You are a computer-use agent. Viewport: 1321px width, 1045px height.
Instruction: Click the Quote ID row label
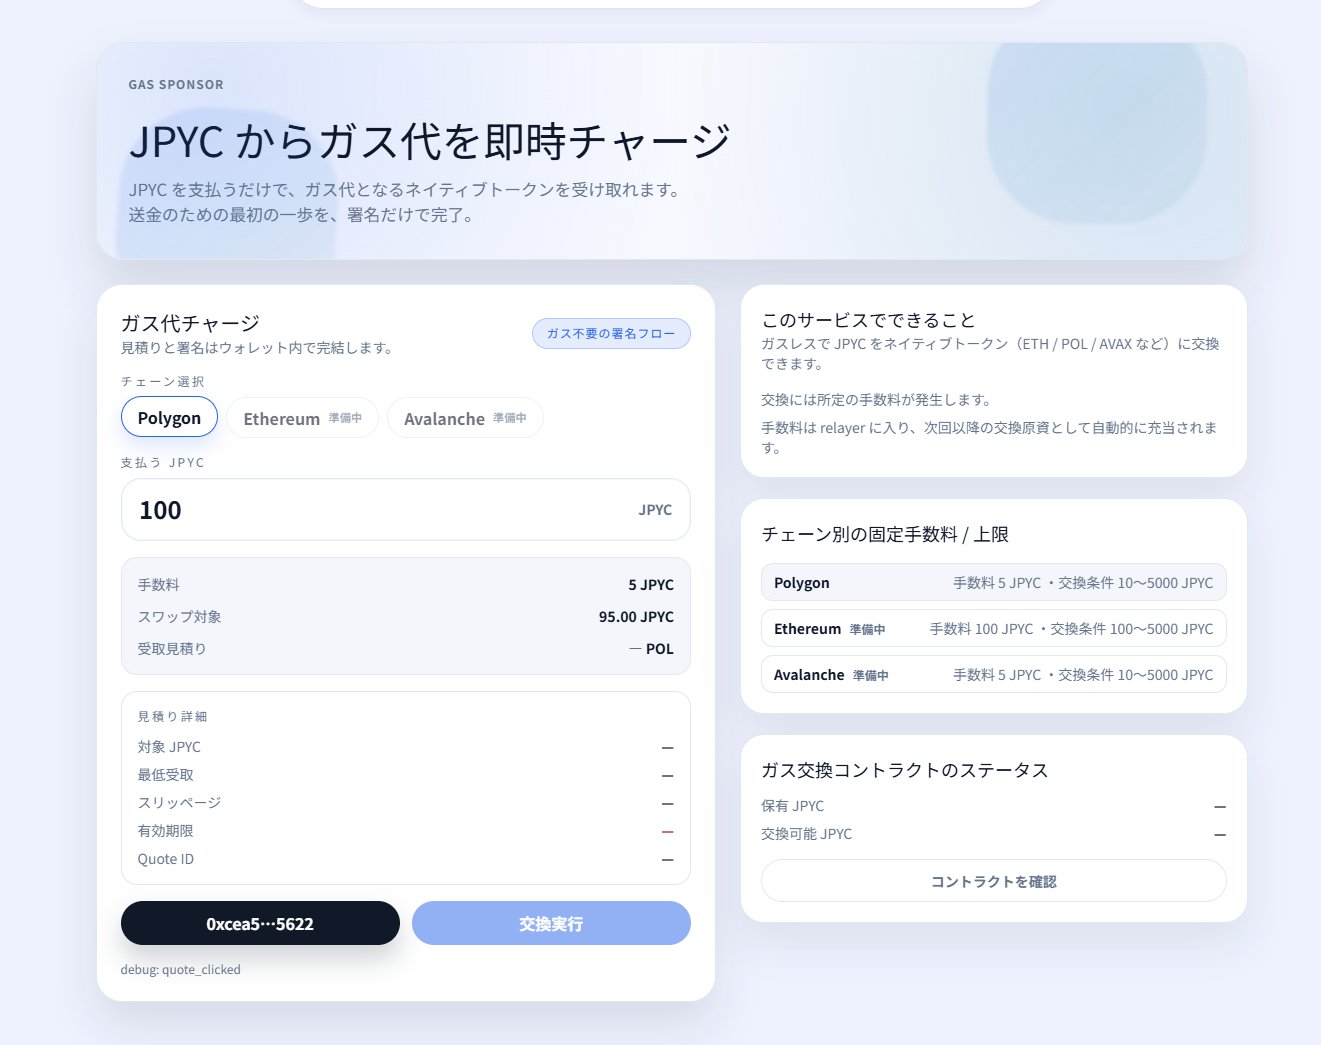(166, 859)
